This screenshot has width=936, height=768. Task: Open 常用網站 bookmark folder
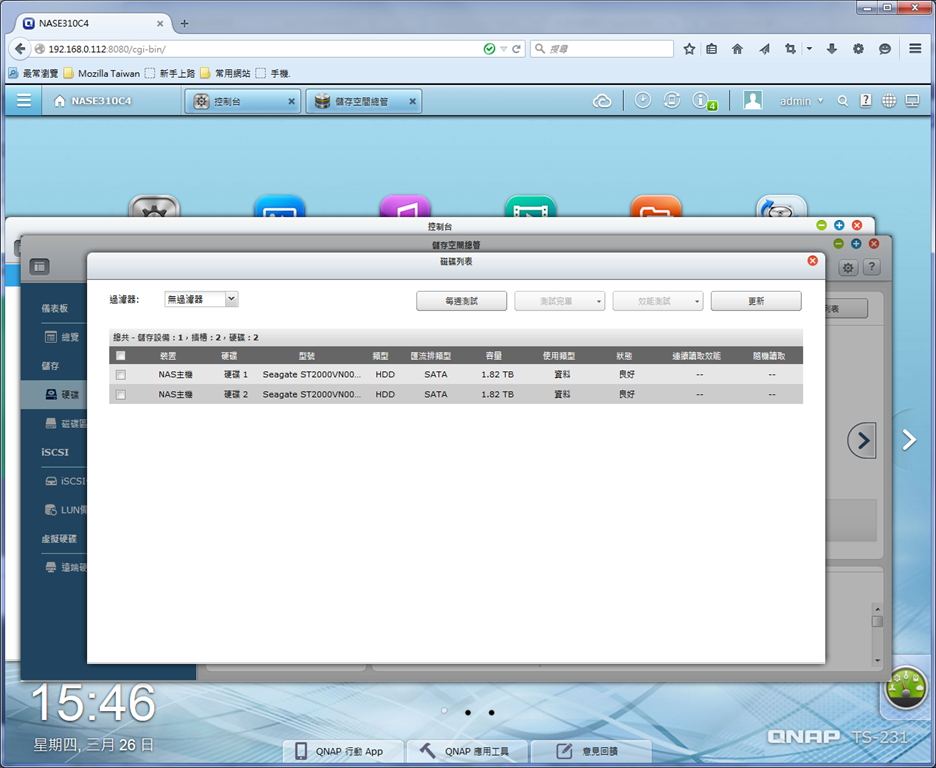226,73
